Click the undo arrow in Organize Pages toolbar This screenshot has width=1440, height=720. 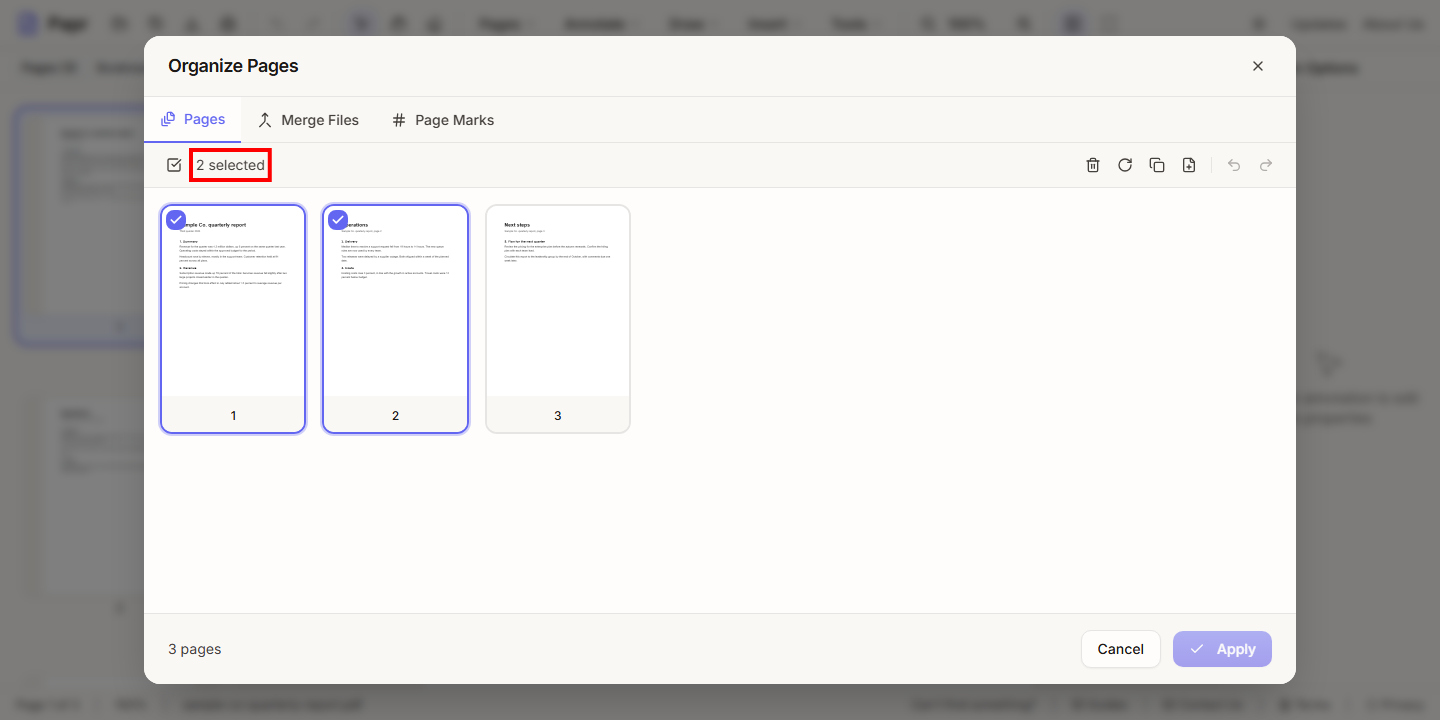pyautogui.click(x=1234, y=165)
